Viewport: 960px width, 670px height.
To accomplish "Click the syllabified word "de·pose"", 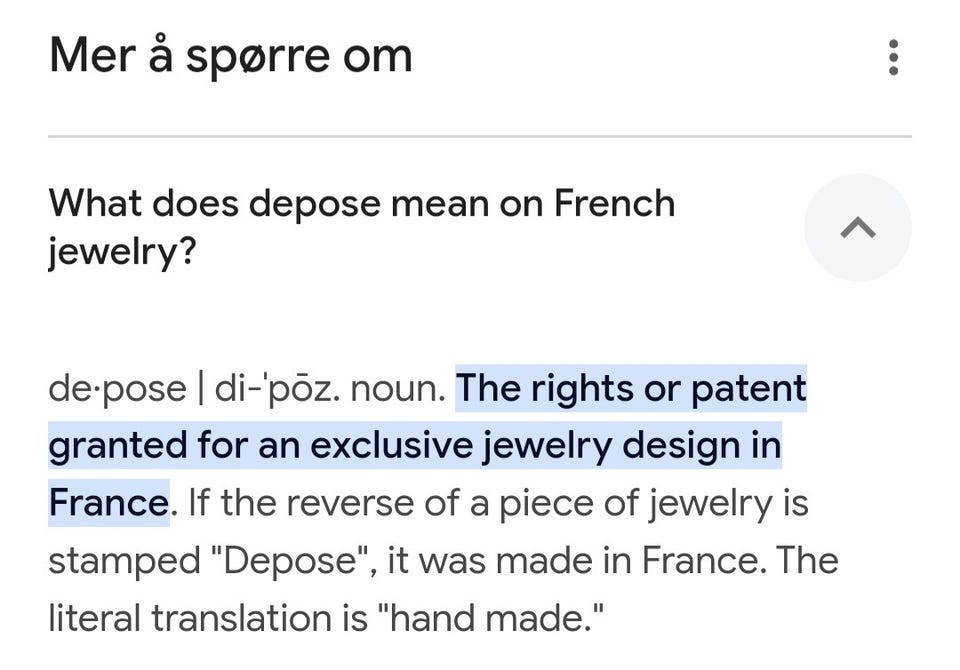I will click(116, 389).
